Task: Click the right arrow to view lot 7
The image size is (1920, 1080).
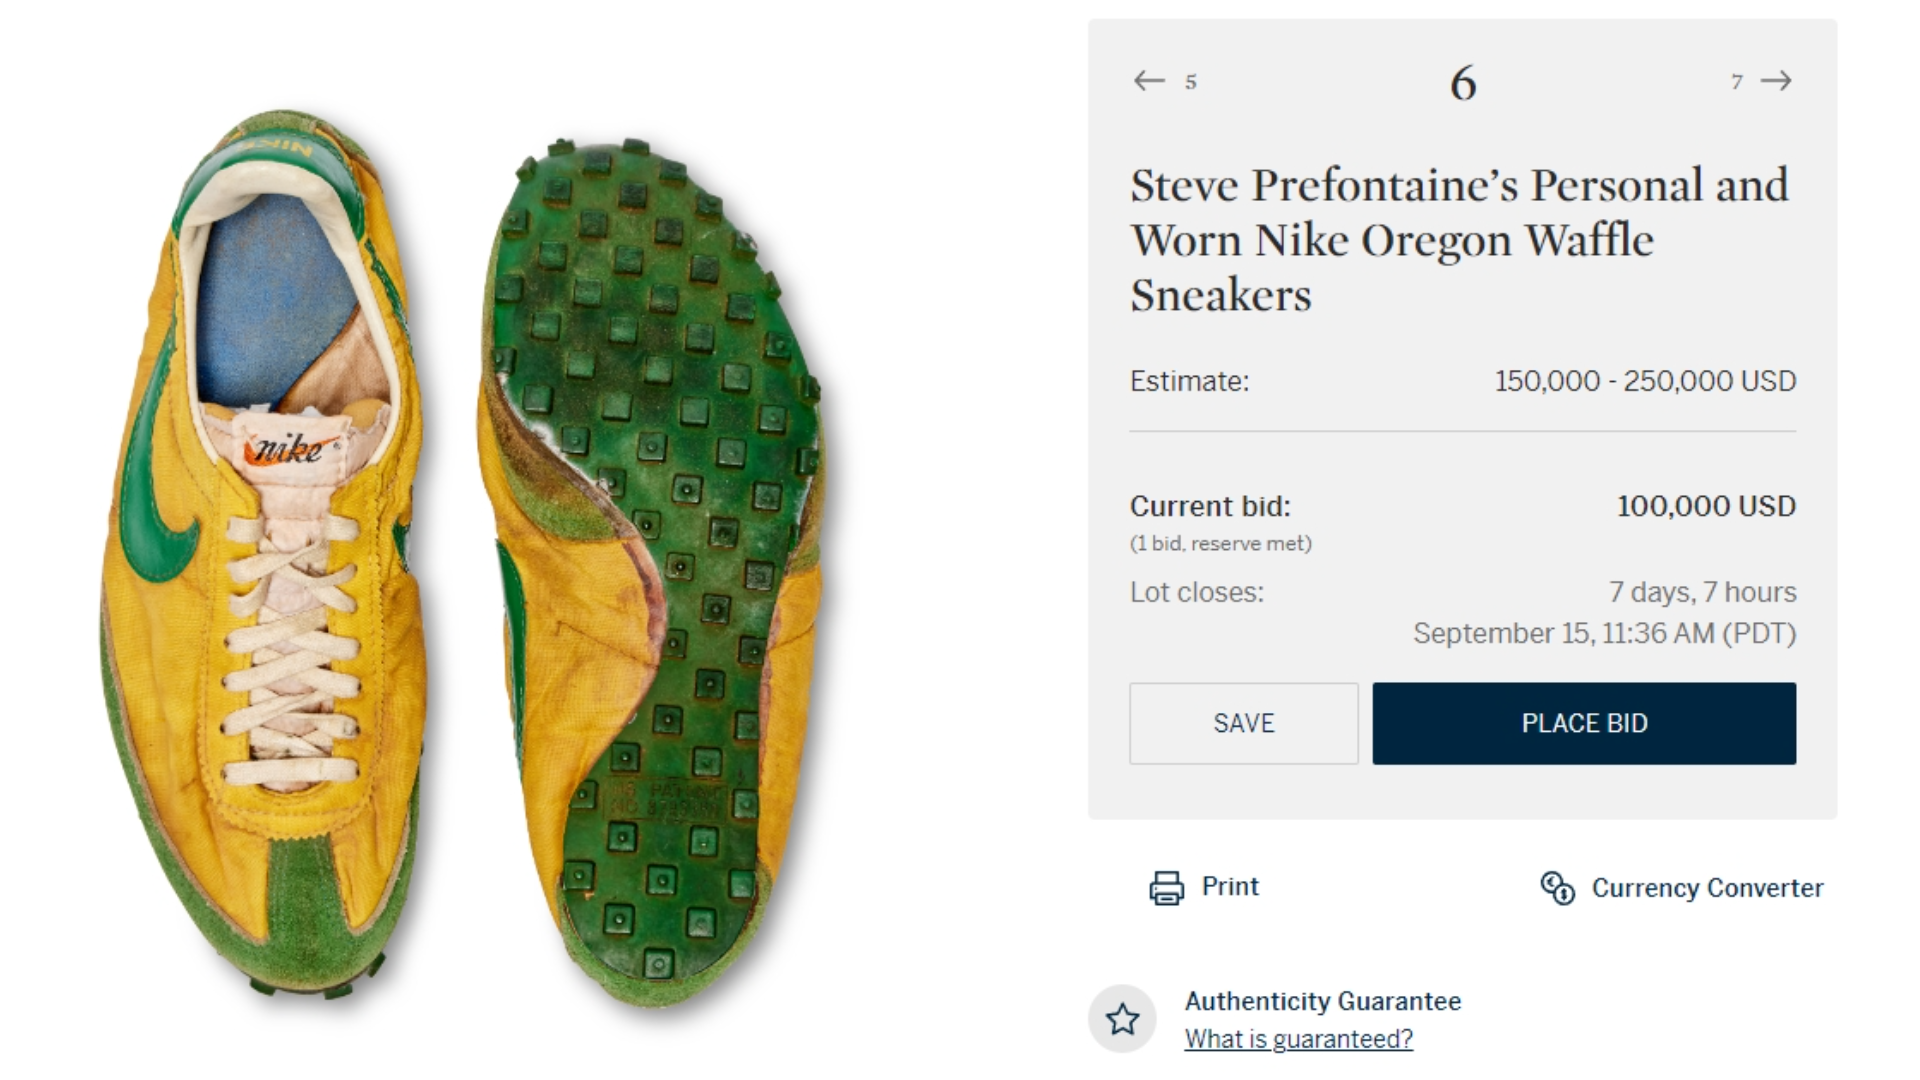Action: coord(1777,81)
